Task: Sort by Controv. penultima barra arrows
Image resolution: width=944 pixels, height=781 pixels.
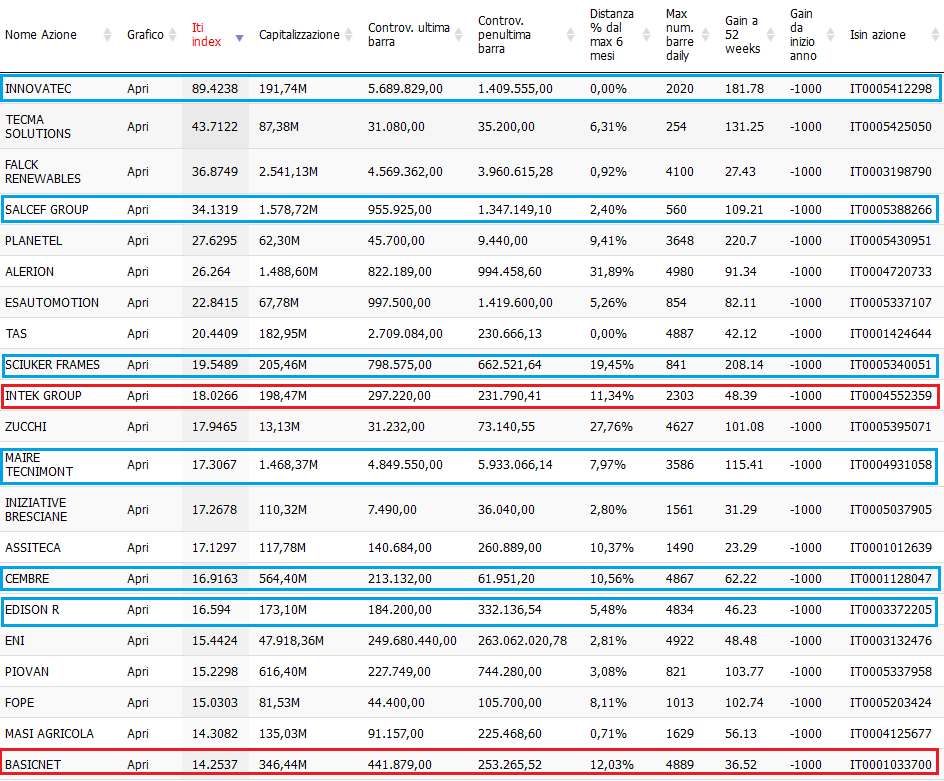Action: 570,35
